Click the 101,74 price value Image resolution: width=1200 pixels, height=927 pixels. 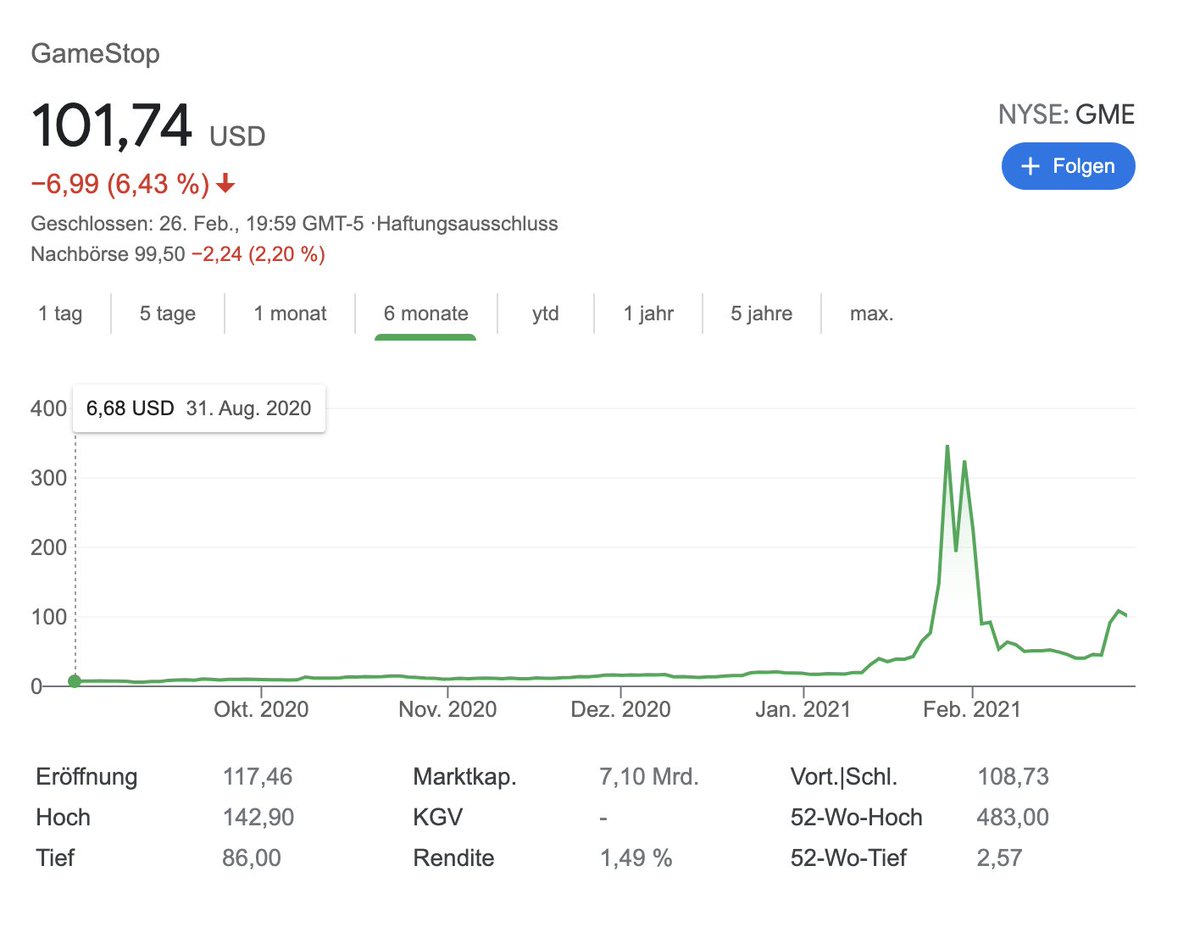111,126
